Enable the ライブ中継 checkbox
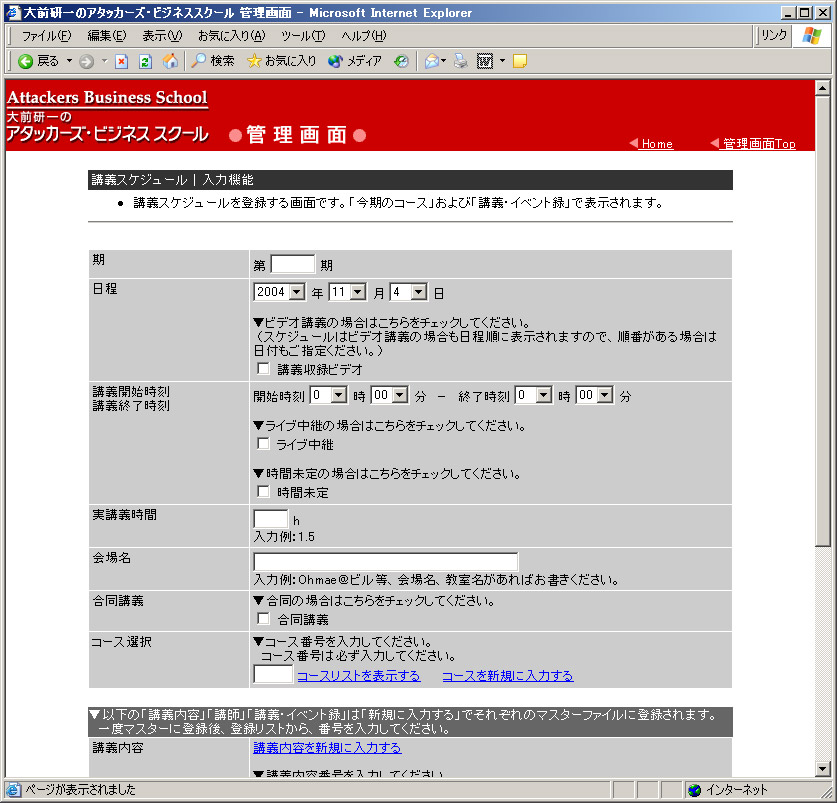The height and width of the screenshot is (803, 837). (x=263, y=444)
